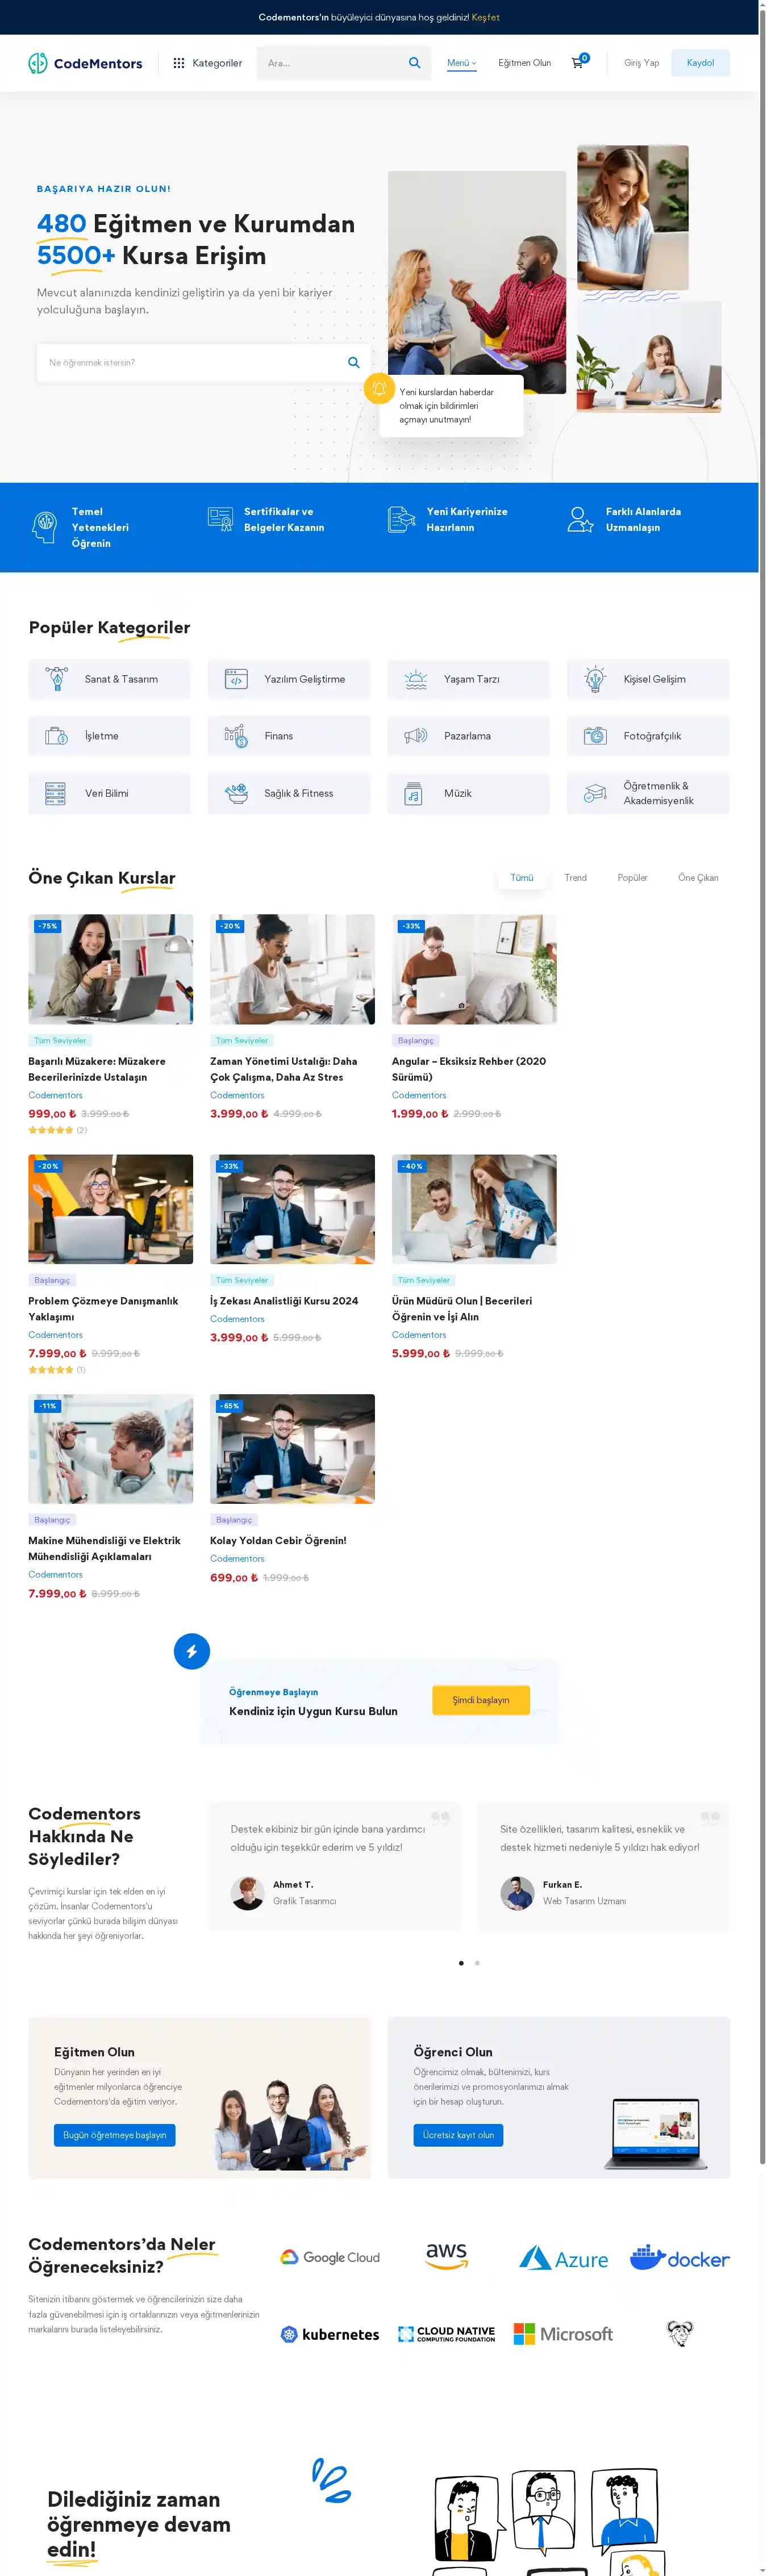The width and height of the screenshot is (767, 2576).
Task: Go to second testimonial slide dot
Action: point(477,1963)
